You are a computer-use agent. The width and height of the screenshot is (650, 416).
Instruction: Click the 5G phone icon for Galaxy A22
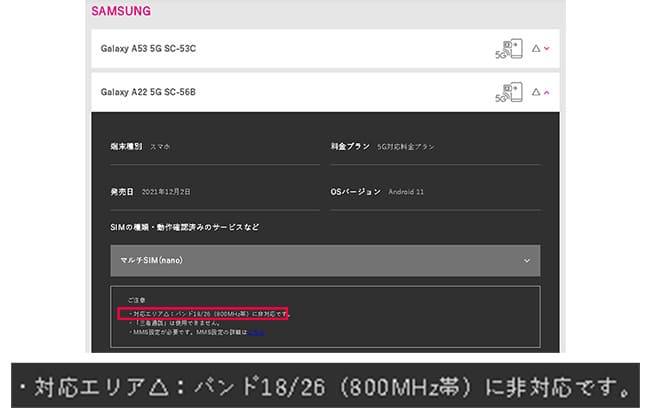pos(509,92)
